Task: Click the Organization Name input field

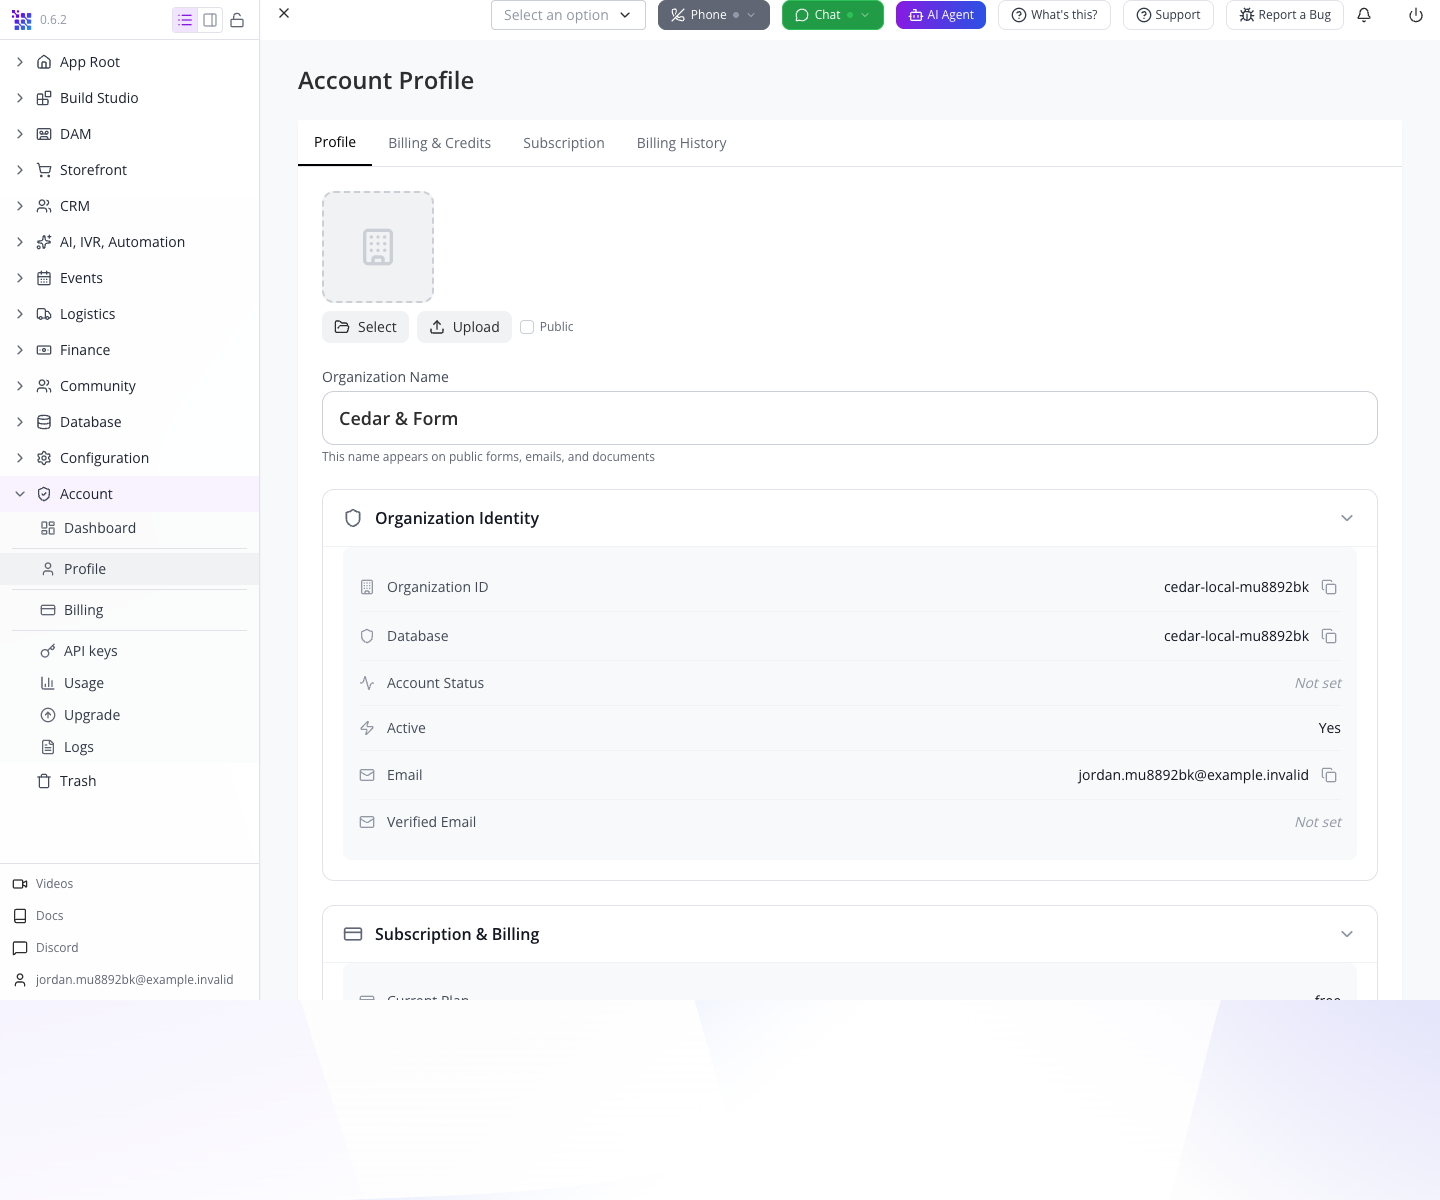Action: coord(850,418)
